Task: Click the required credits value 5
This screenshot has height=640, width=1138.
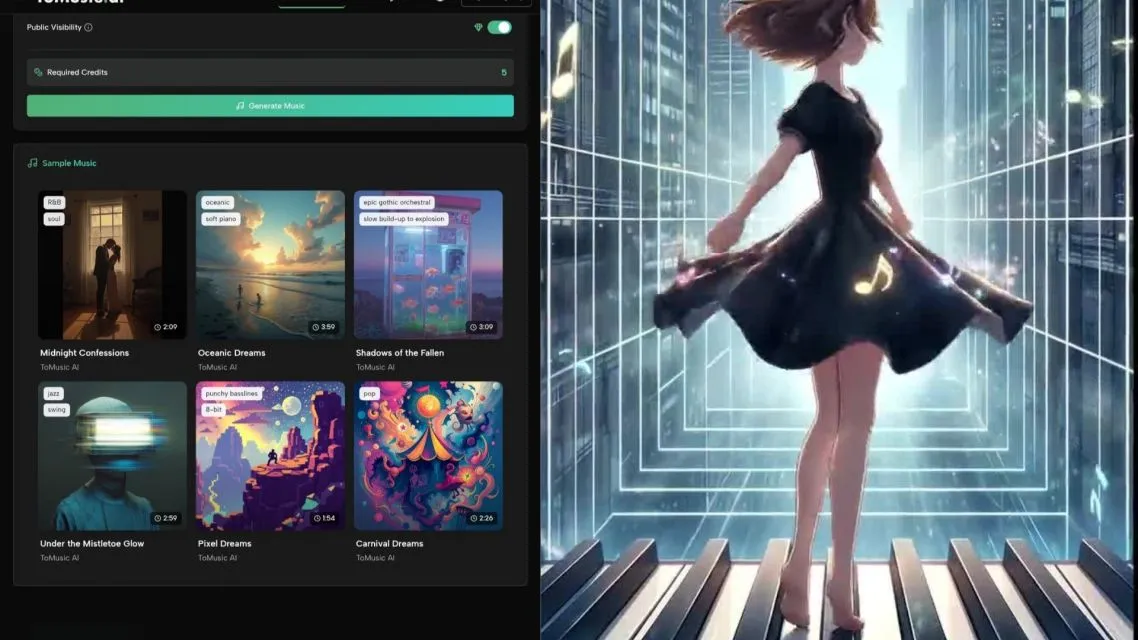Action: 504,73
